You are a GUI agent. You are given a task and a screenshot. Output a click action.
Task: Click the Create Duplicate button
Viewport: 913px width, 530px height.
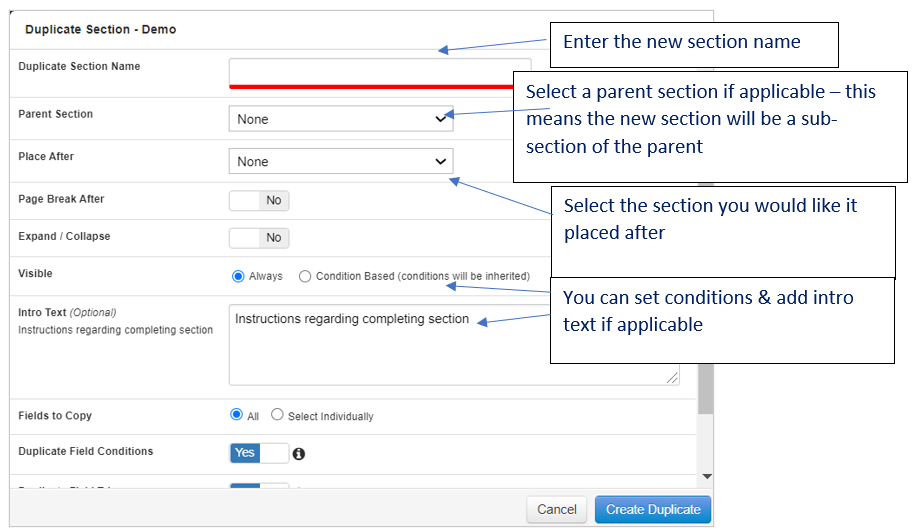pos(653,510)
